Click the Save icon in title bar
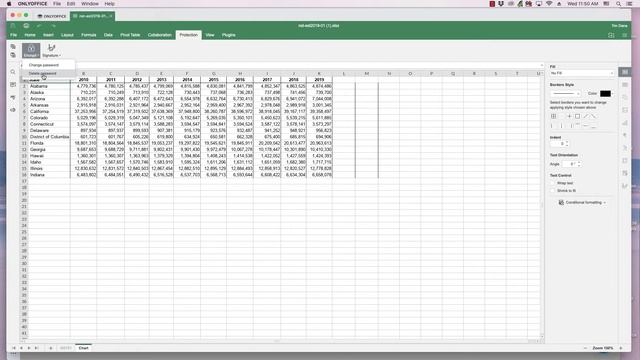 (x=13, y=26)
